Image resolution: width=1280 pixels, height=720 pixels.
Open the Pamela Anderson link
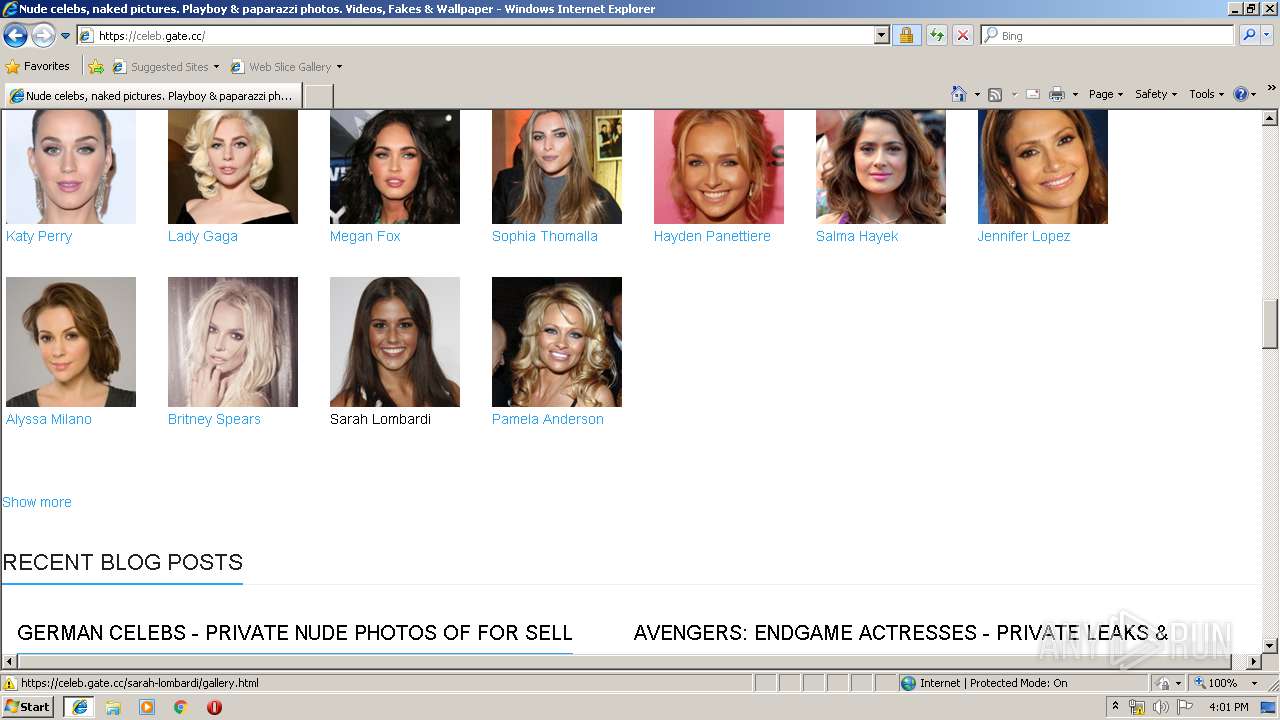[x=548, y=419]
